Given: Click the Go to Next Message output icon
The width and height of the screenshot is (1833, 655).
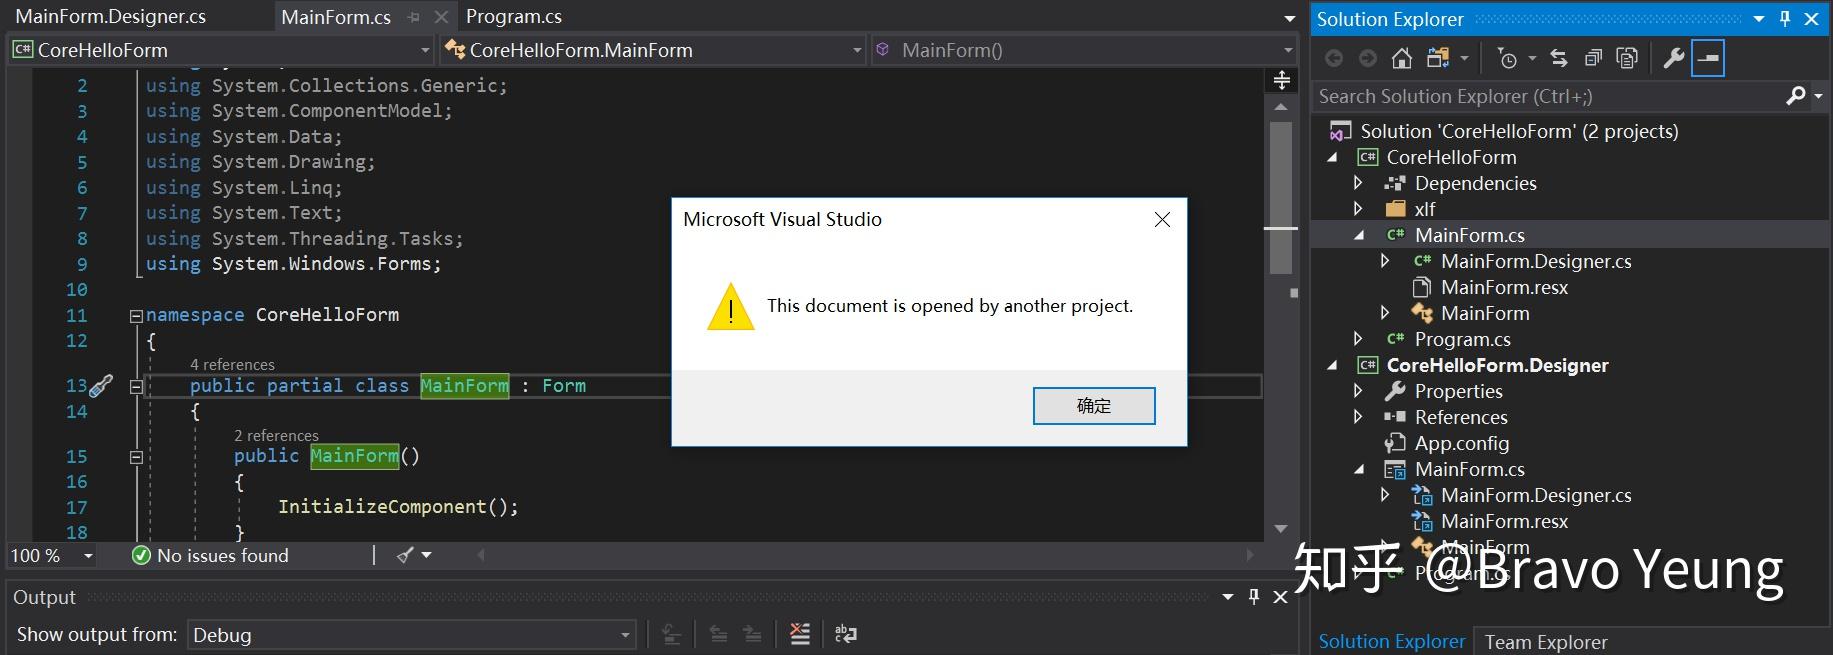Looking at the screenshot, I should click(x=752, y=634).
